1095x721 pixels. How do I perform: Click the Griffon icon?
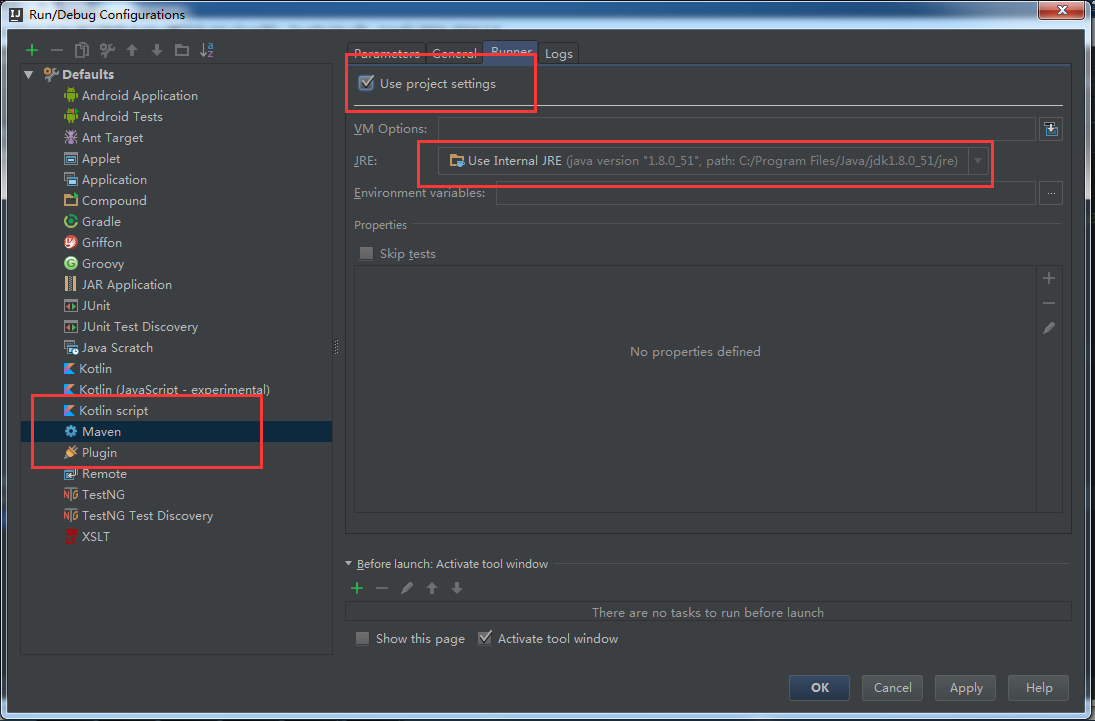coord(71,242)
